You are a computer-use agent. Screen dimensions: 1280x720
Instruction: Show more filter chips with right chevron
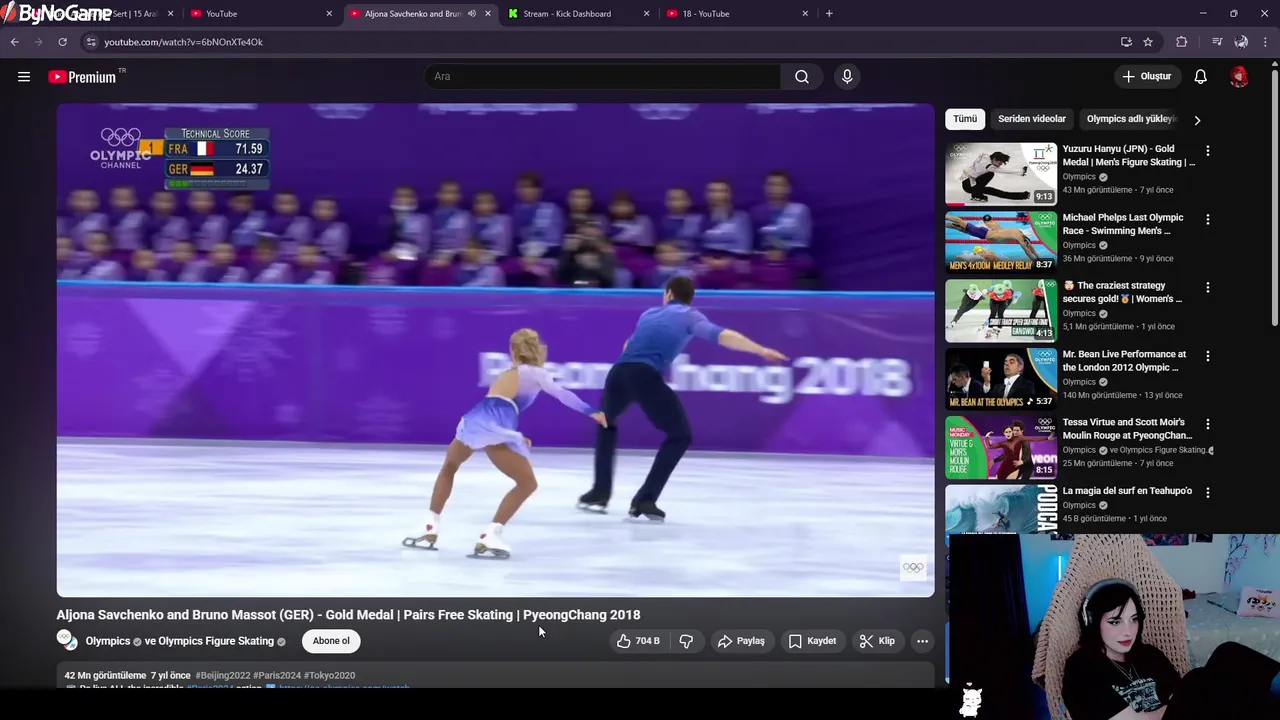point(1197,120)
